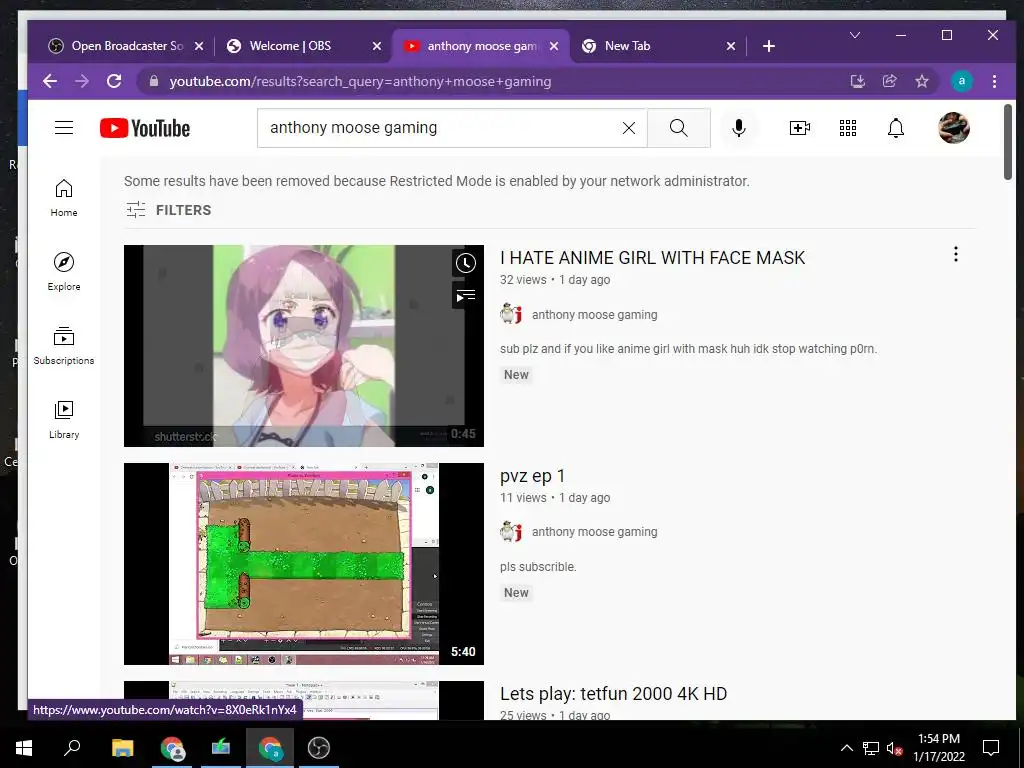Click the restricted mode notice text

click(437, 181)
